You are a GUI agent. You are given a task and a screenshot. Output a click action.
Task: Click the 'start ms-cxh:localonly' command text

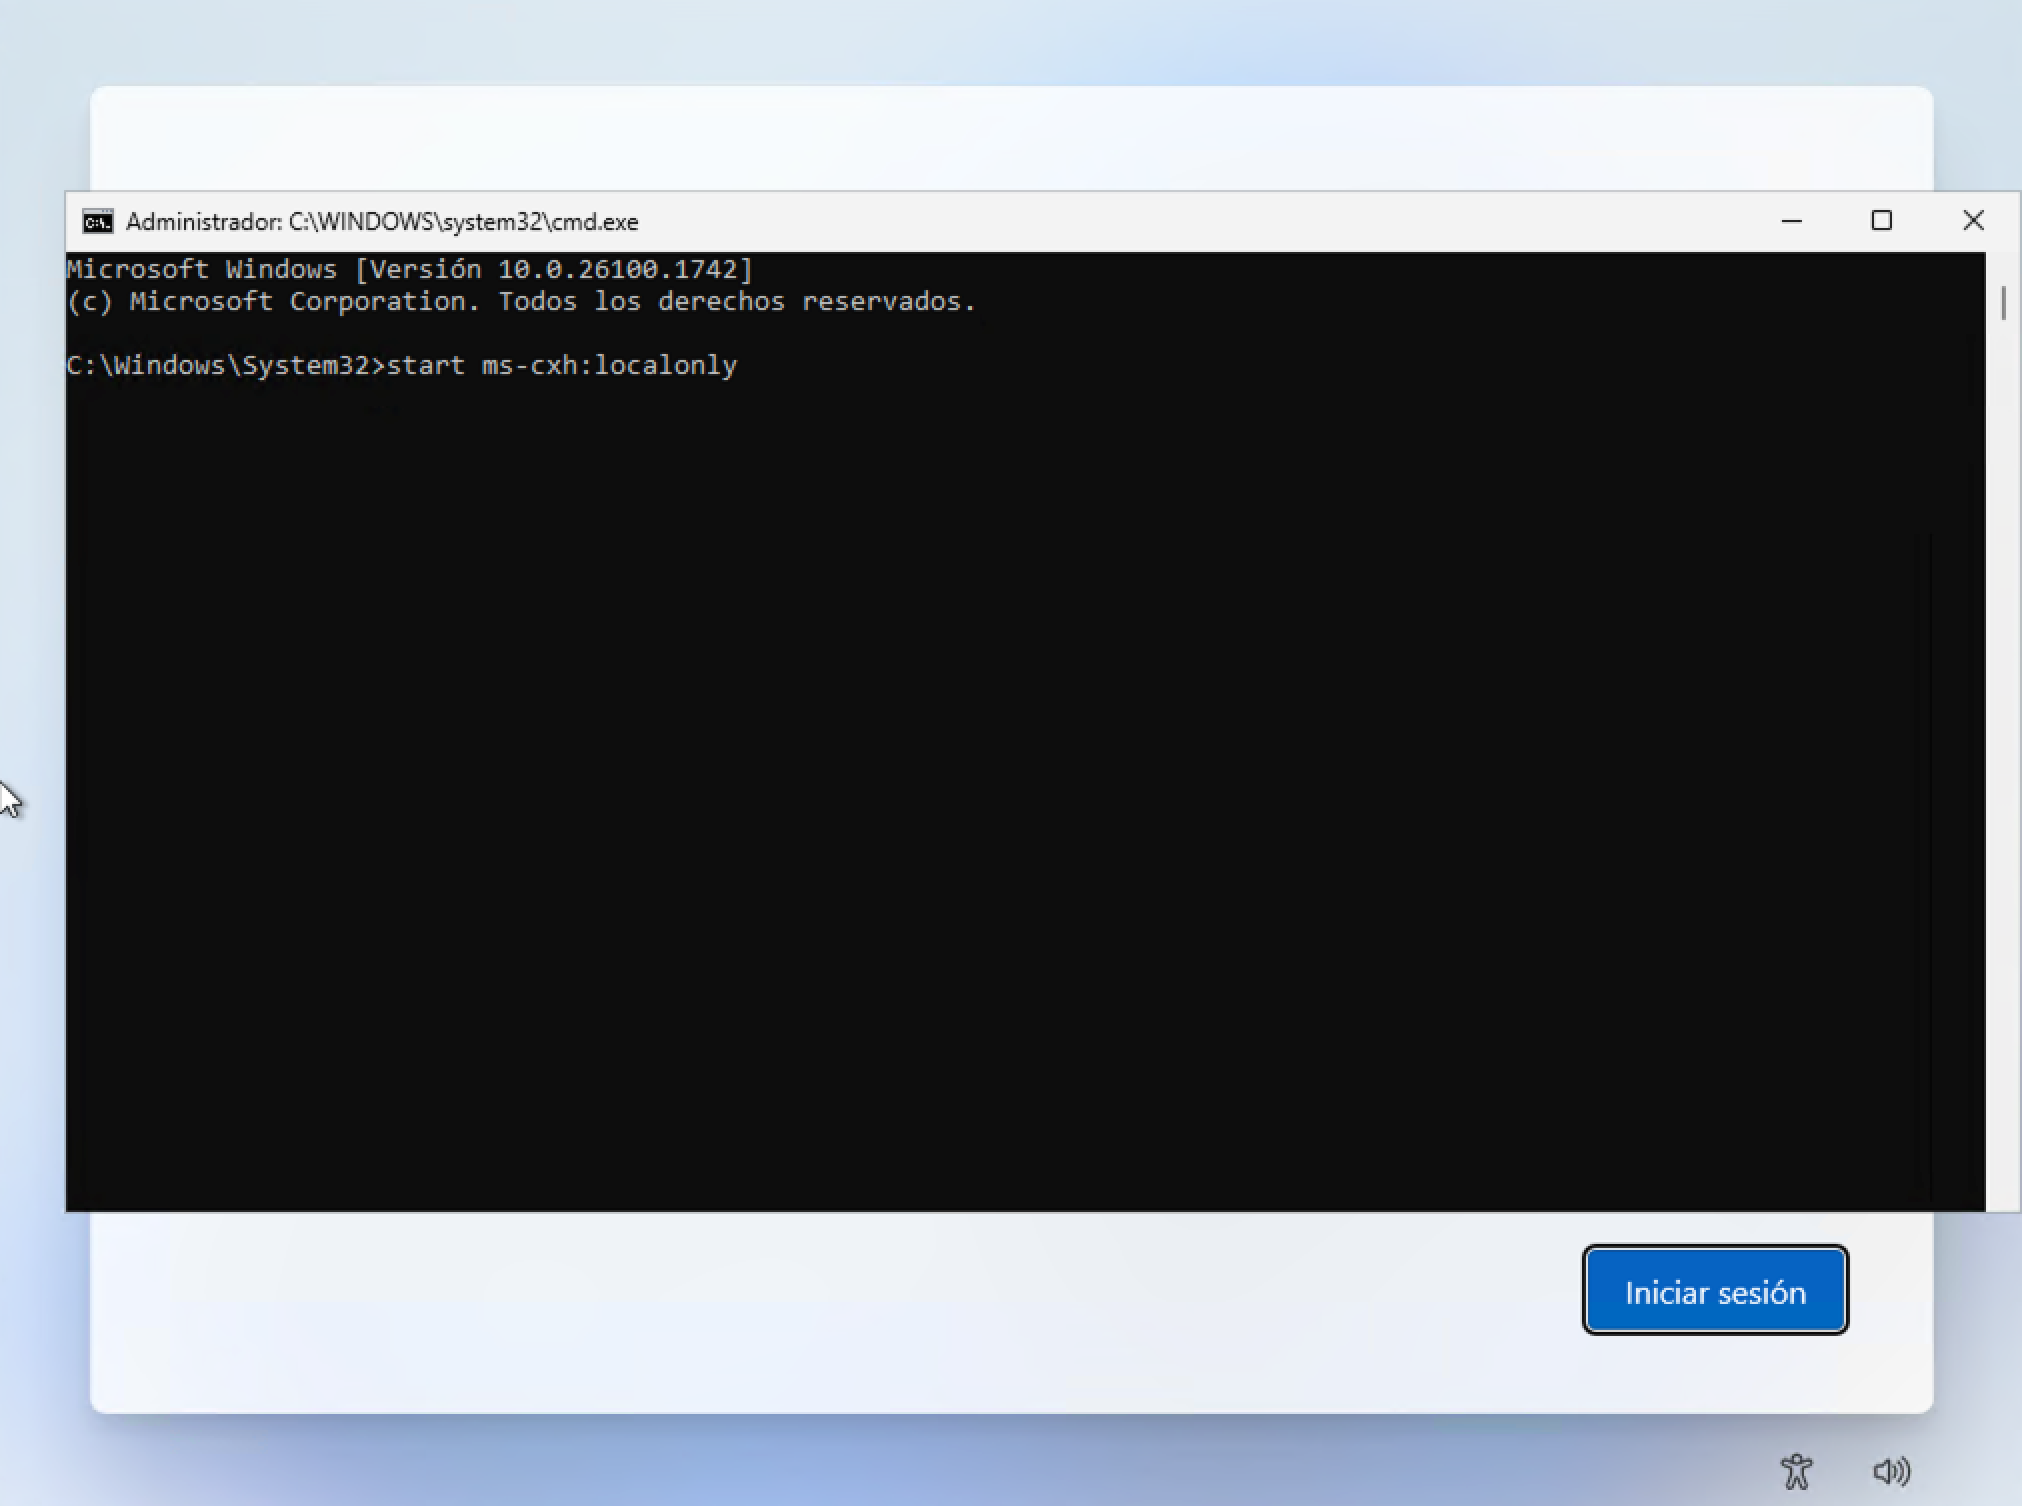coord(562,365)
